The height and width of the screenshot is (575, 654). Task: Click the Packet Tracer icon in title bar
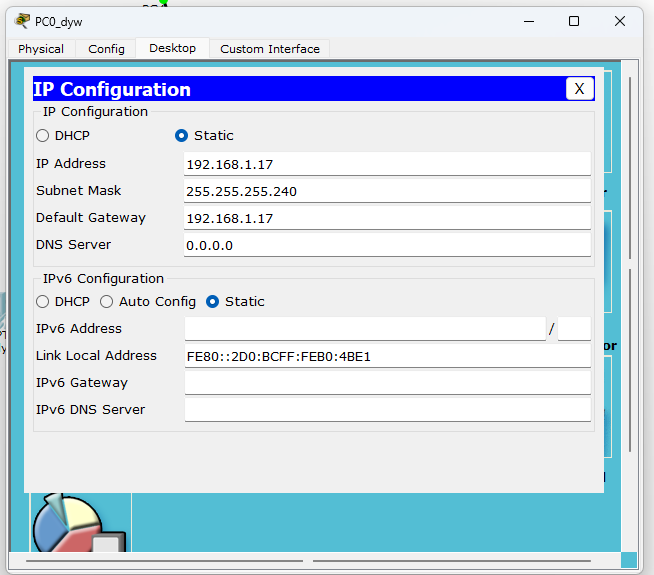(22, 21)
